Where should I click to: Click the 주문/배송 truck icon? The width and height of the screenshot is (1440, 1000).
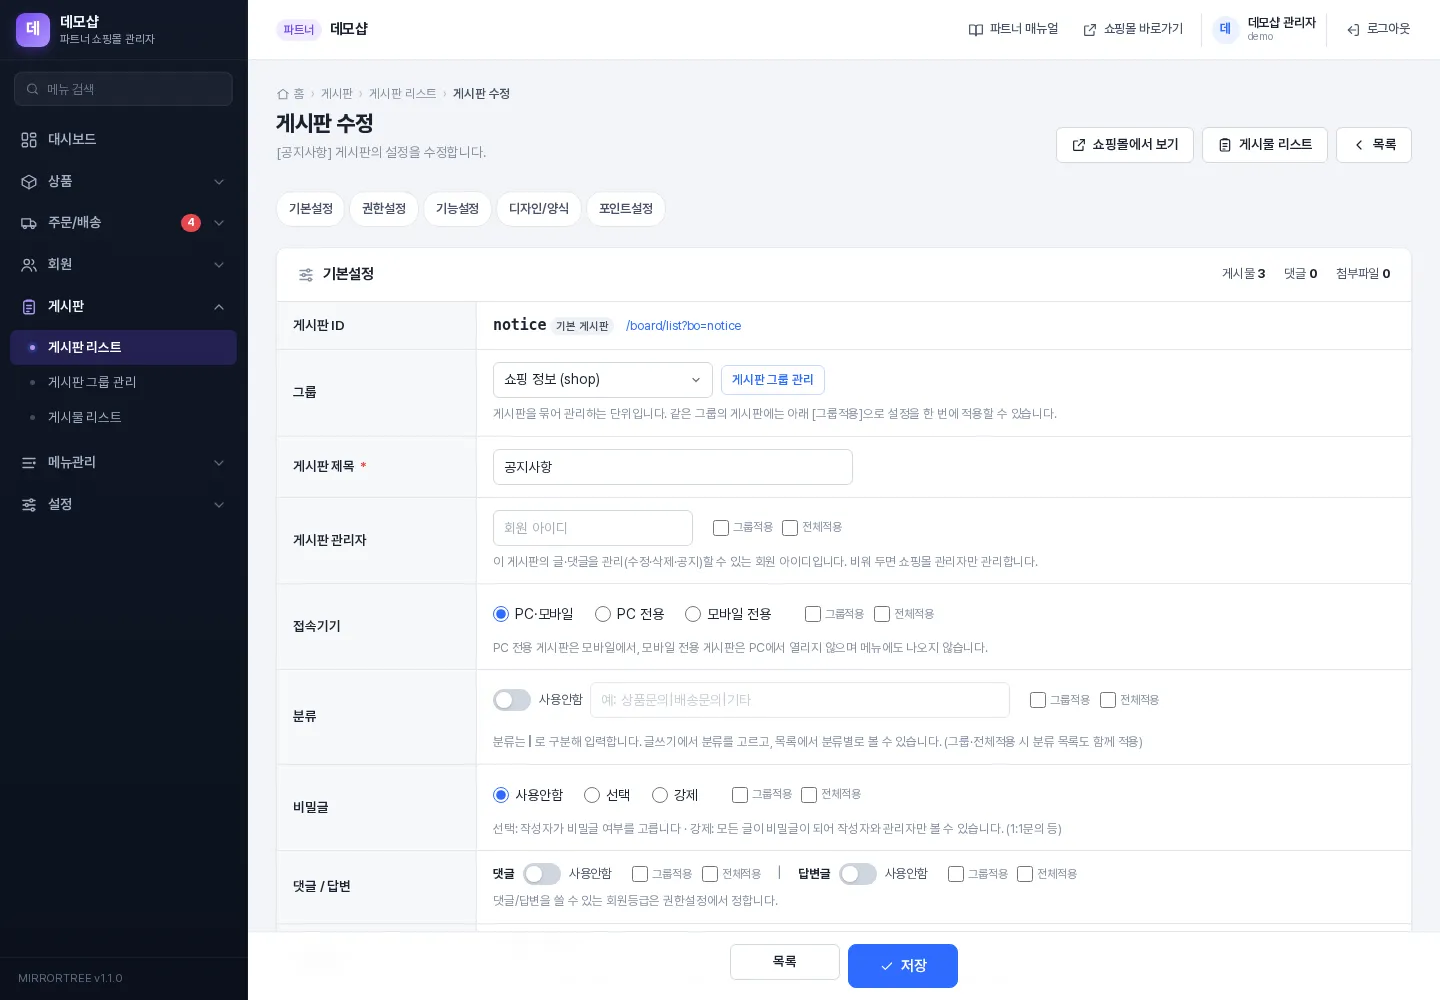[x=29, y=223]
